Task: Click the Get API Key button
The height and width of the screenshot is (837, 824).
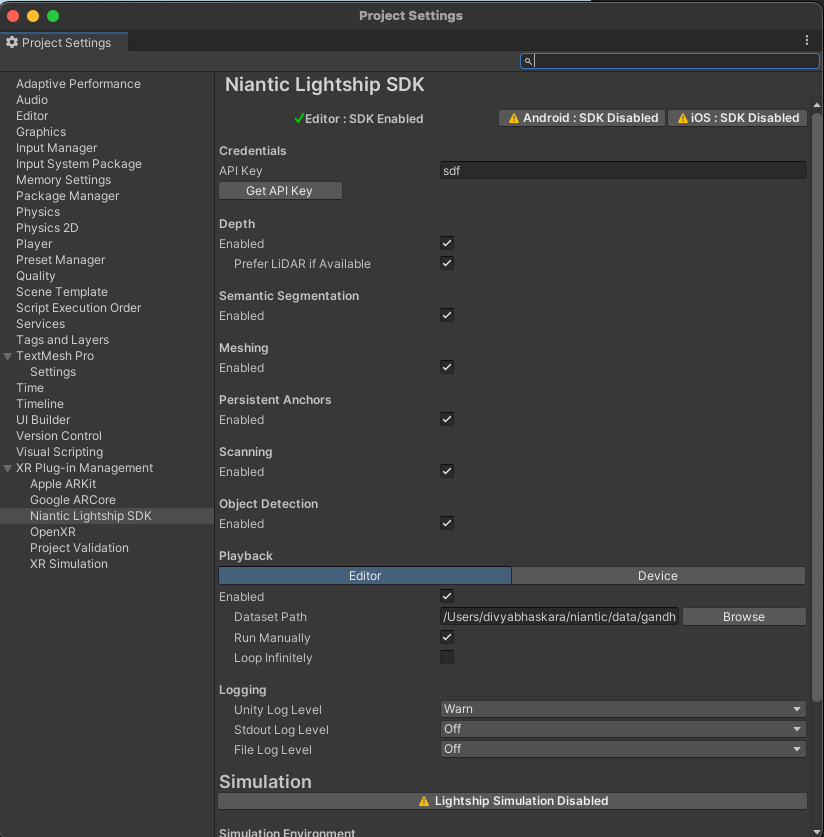Action: pos(280,191)
